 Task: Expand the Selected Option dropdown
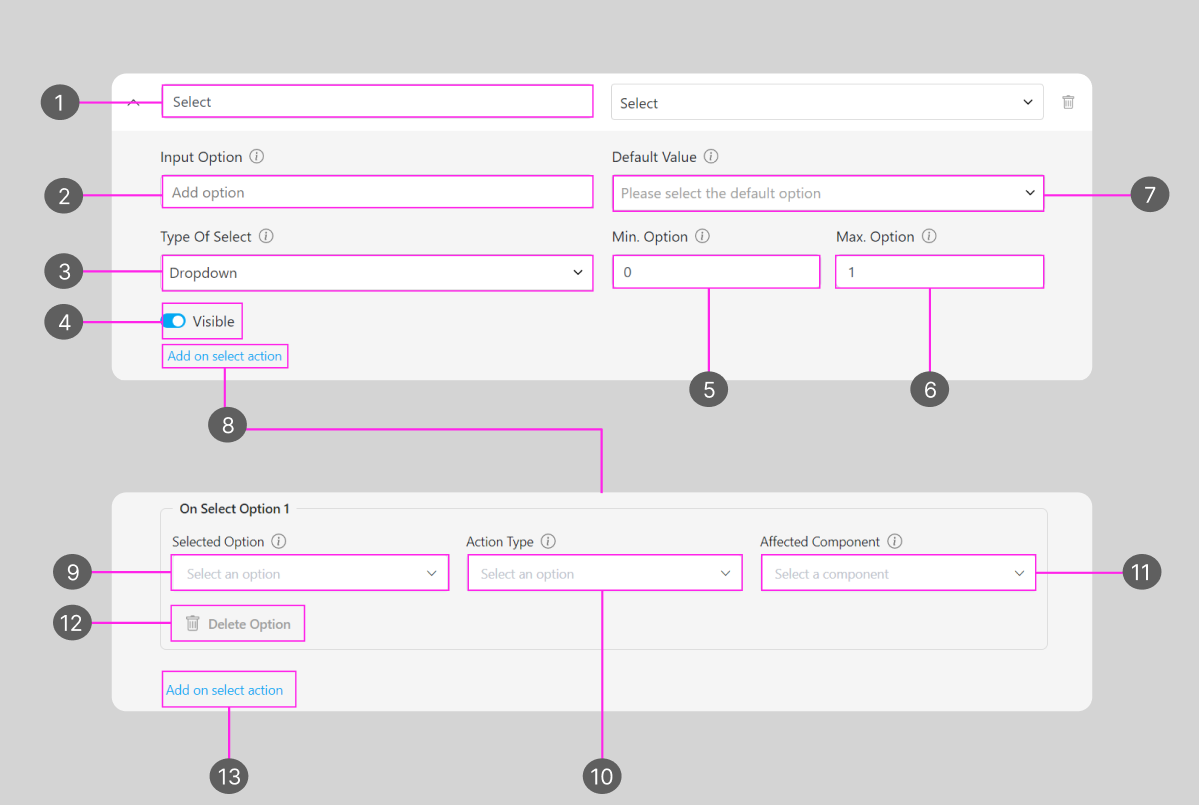pos(310,574)
